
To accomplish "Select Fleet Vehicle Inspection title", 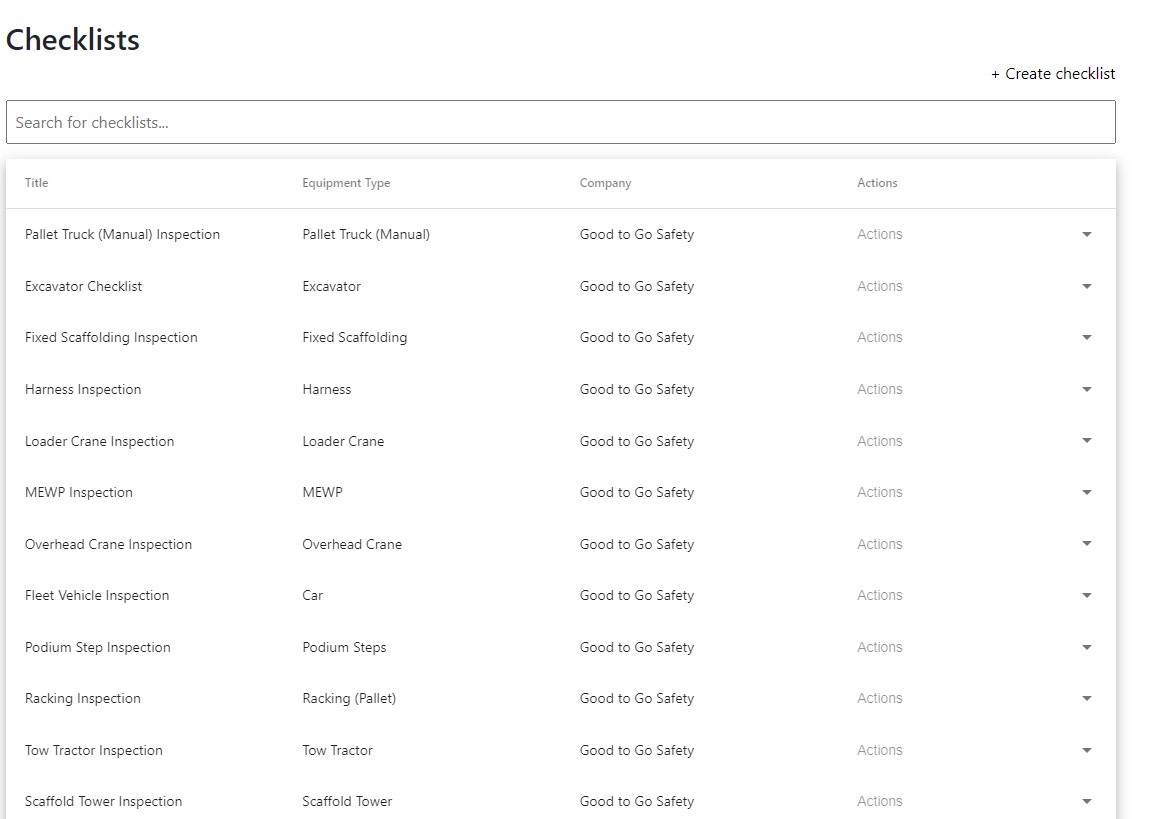I will click(x=97, y=595).
